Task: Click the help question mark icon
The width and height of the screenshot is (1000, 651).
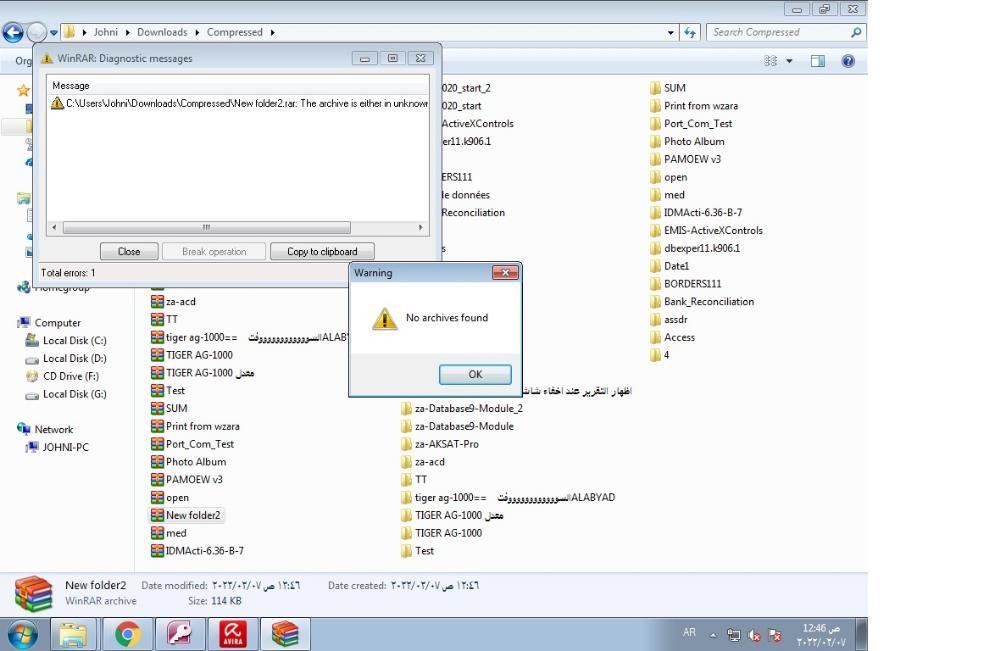Action: click(848, 61)
